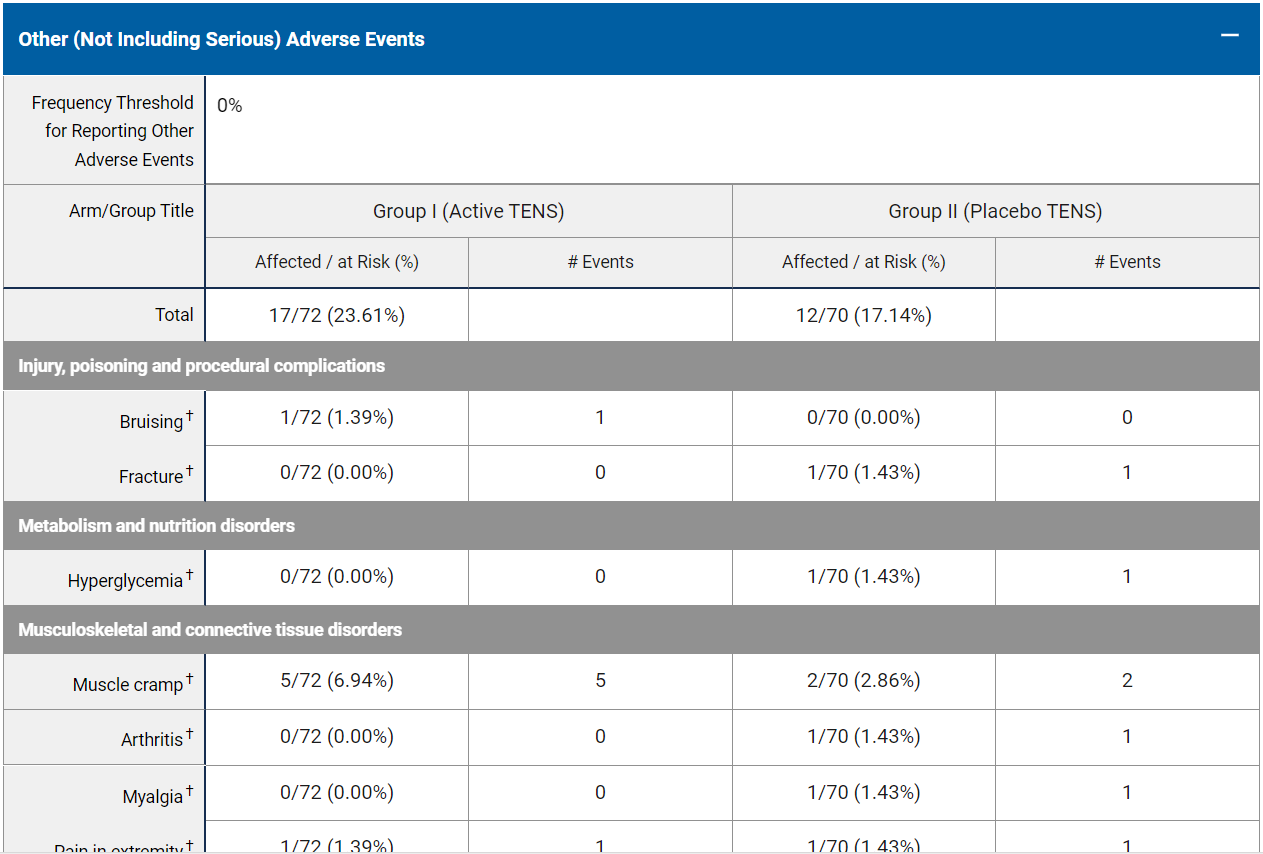Collapse the Other Adverse Events section
This screenshot has height=854, width=1263.
(x=1230, y=37)
